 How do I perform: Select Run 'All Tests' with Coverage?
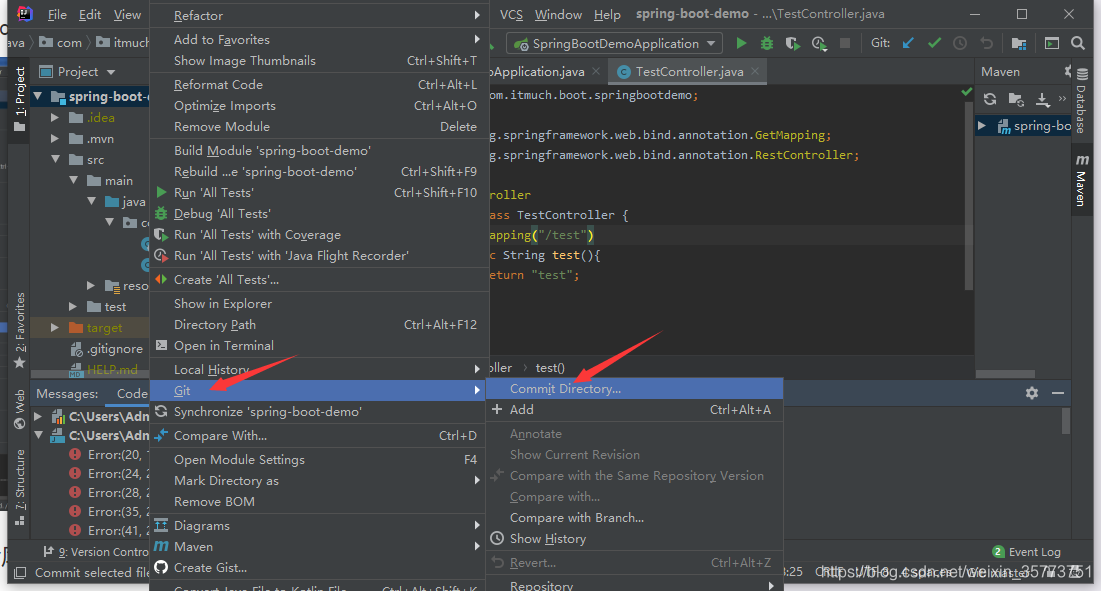coord(319,235)
